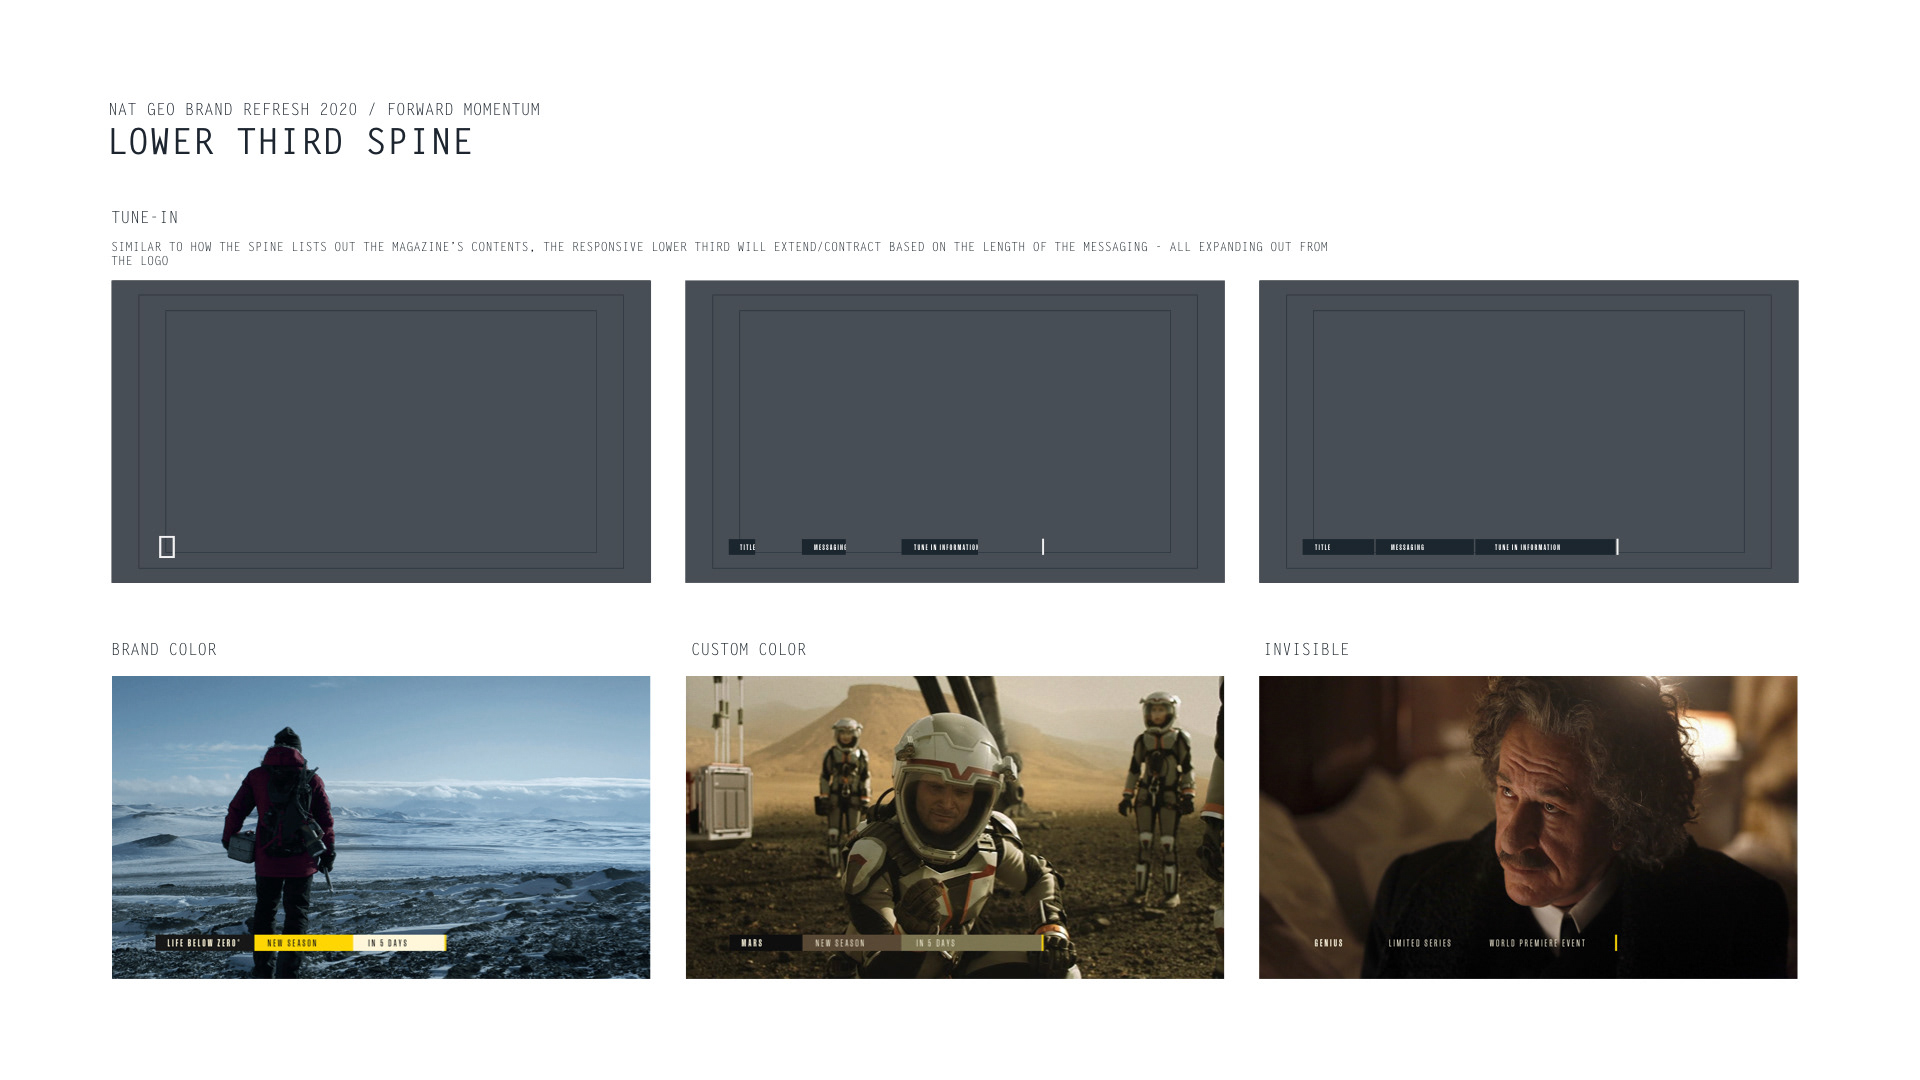Click the LIFE BELOW ZERO title label
1920x1080 pixels.
[204, 943]
